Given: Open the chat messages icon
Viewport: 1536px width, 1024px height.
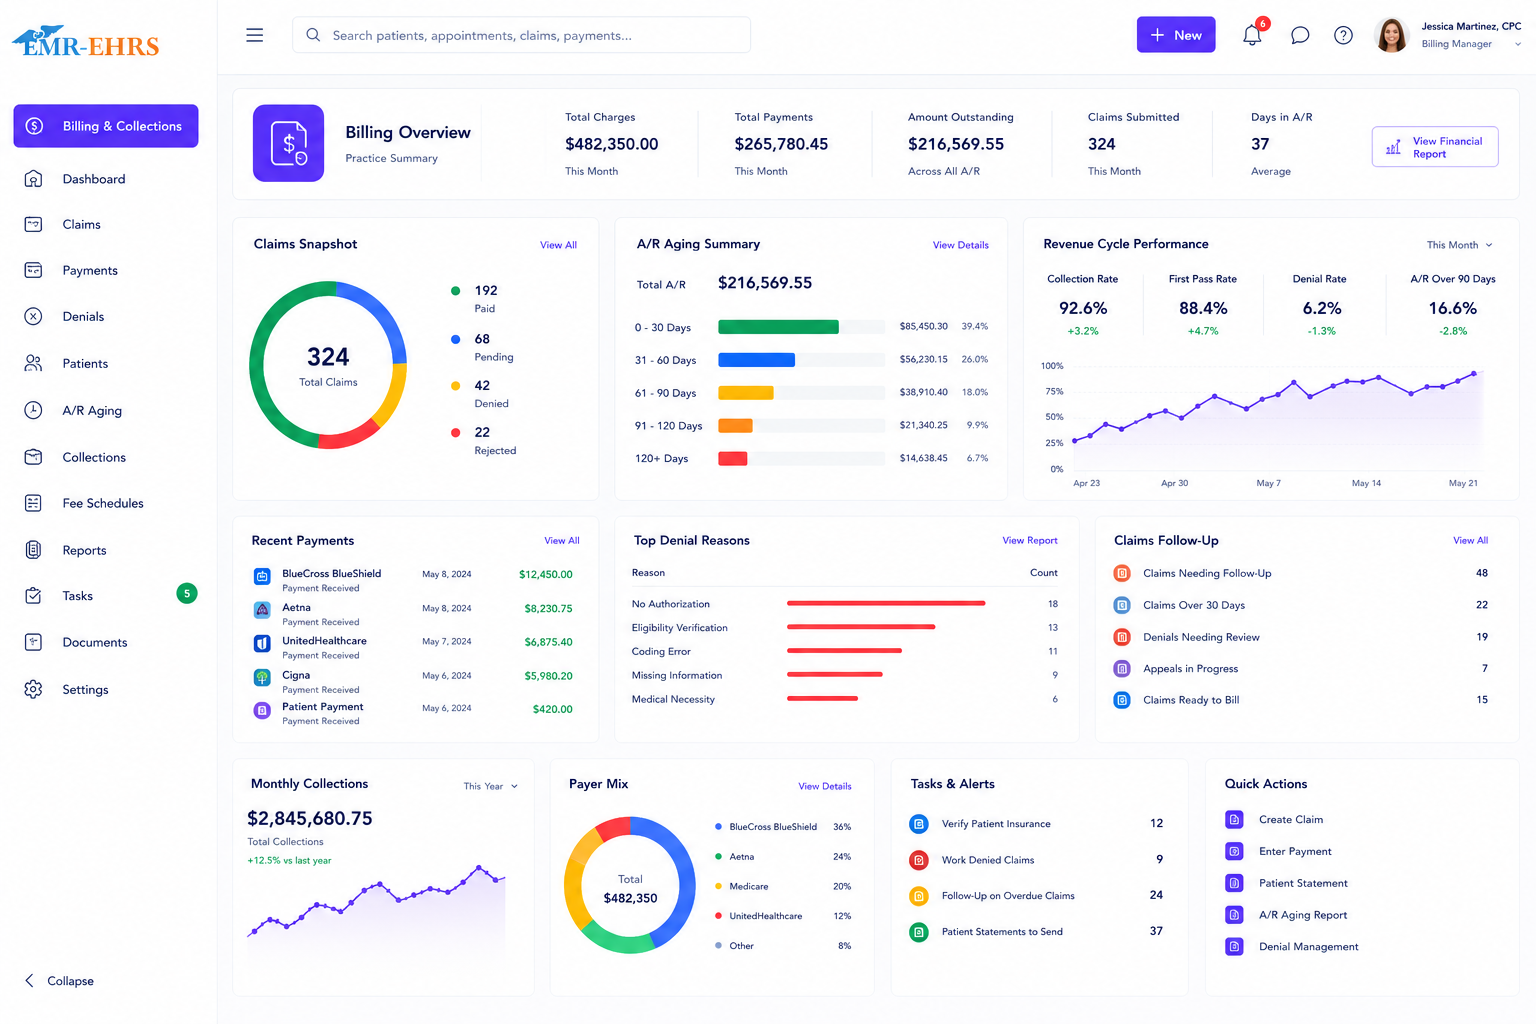Looking at the screenshot, I should pyautogui.click(x=1300, y=35).
